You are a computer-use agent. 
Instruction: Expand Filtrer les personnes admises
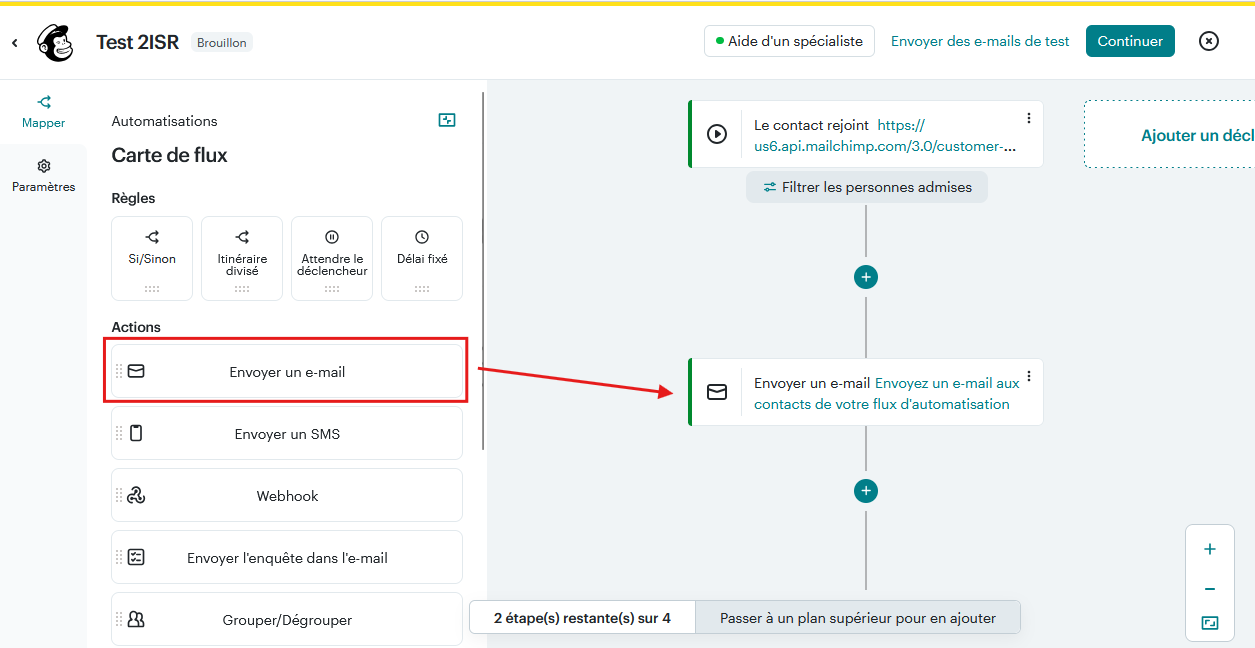point(866,187)
